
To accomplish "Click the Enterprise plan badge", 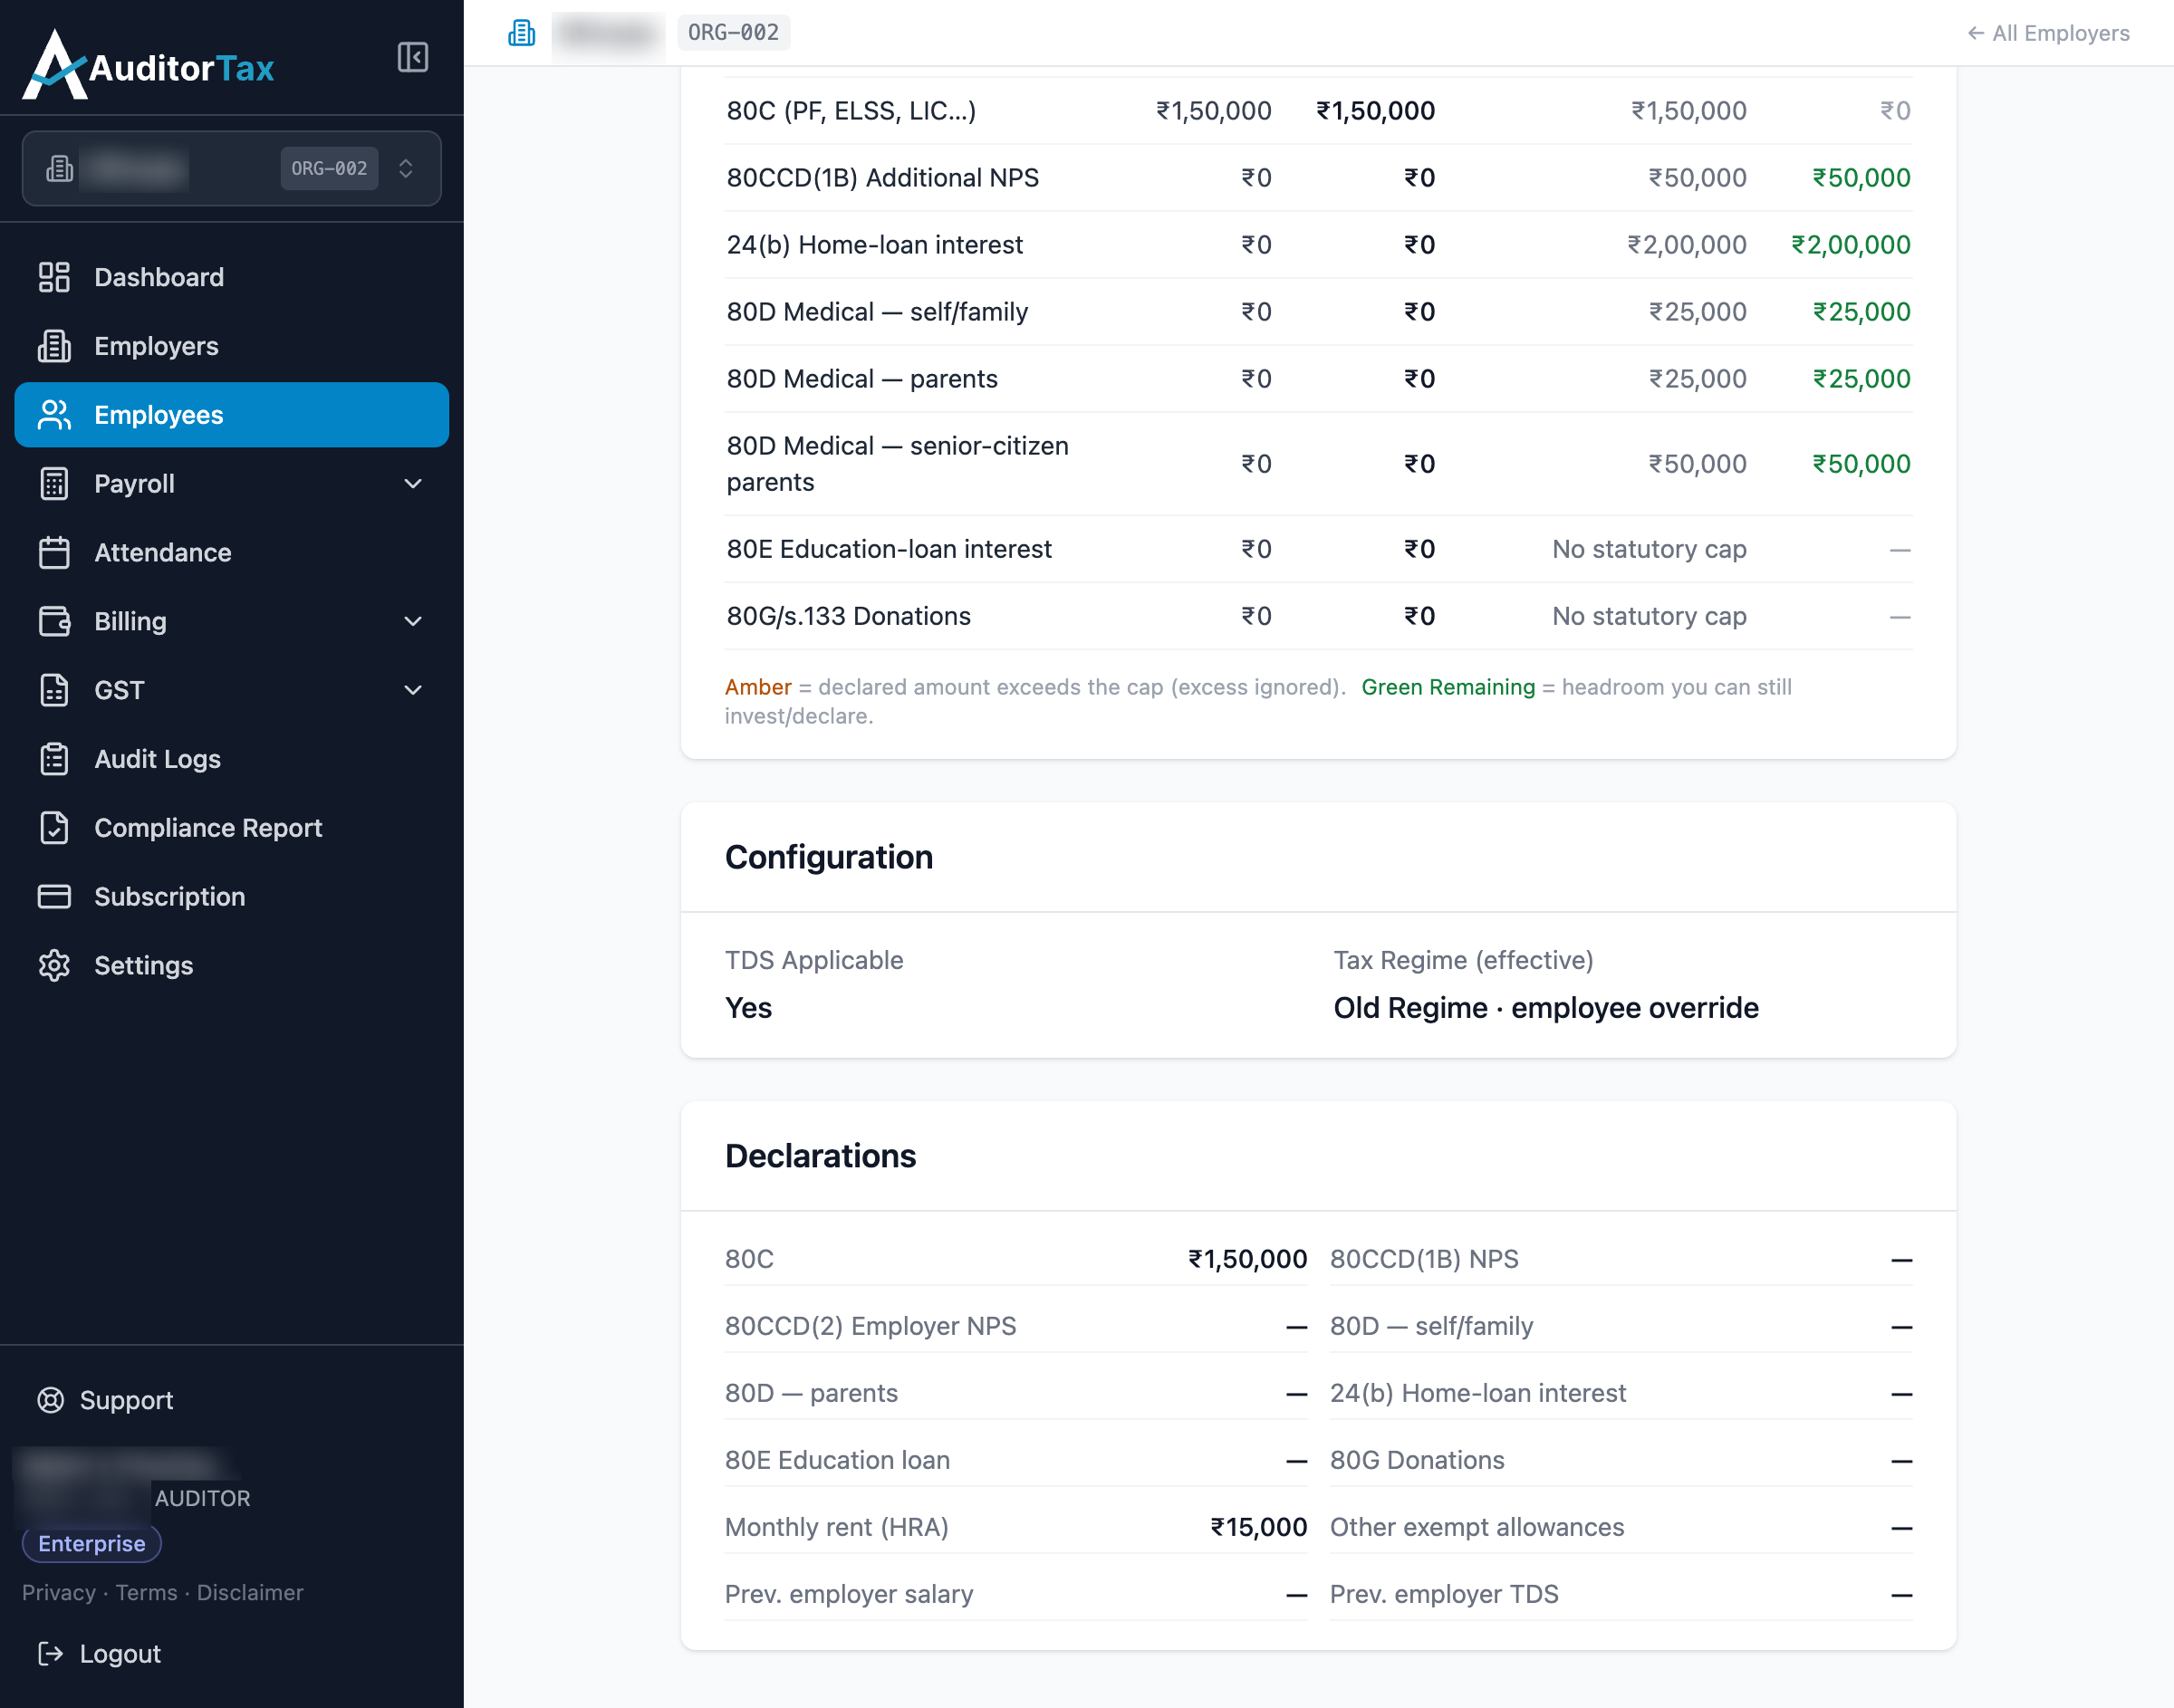I will [92, 1544].
